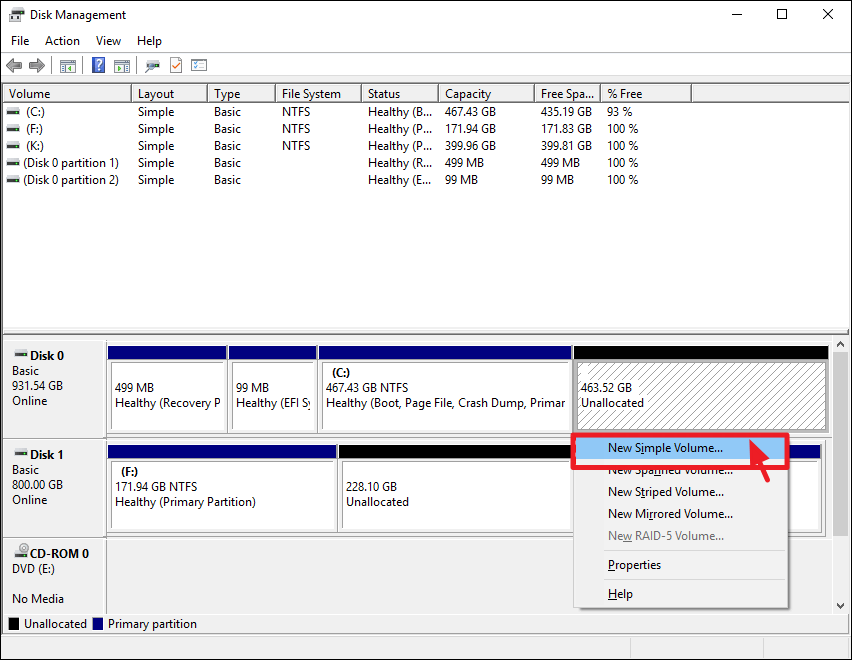Minimize the Disk Management window
This screenshot has width=852, height=660.
coord(737,15)
